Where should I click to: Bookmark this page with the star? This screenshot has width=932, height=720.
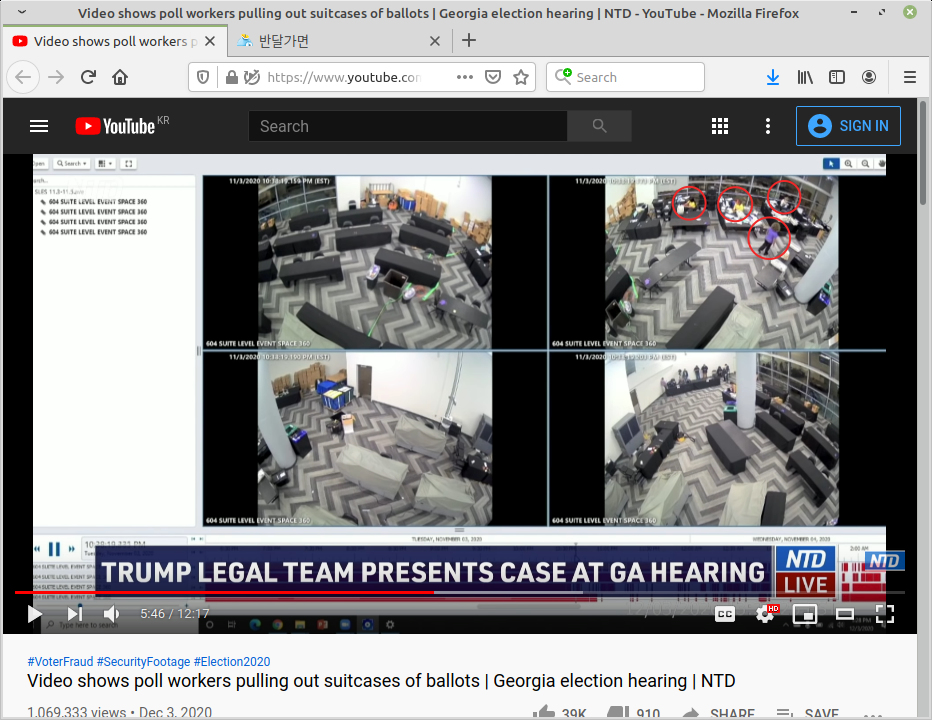[x=521, y=77]
